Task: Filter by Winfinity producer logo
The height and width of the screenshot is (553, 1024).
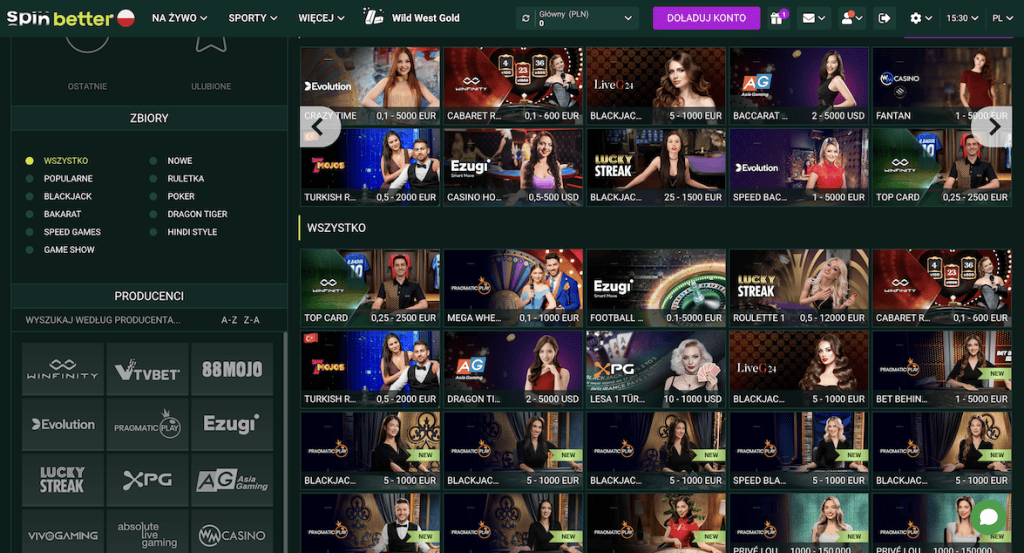Action: 63,370
